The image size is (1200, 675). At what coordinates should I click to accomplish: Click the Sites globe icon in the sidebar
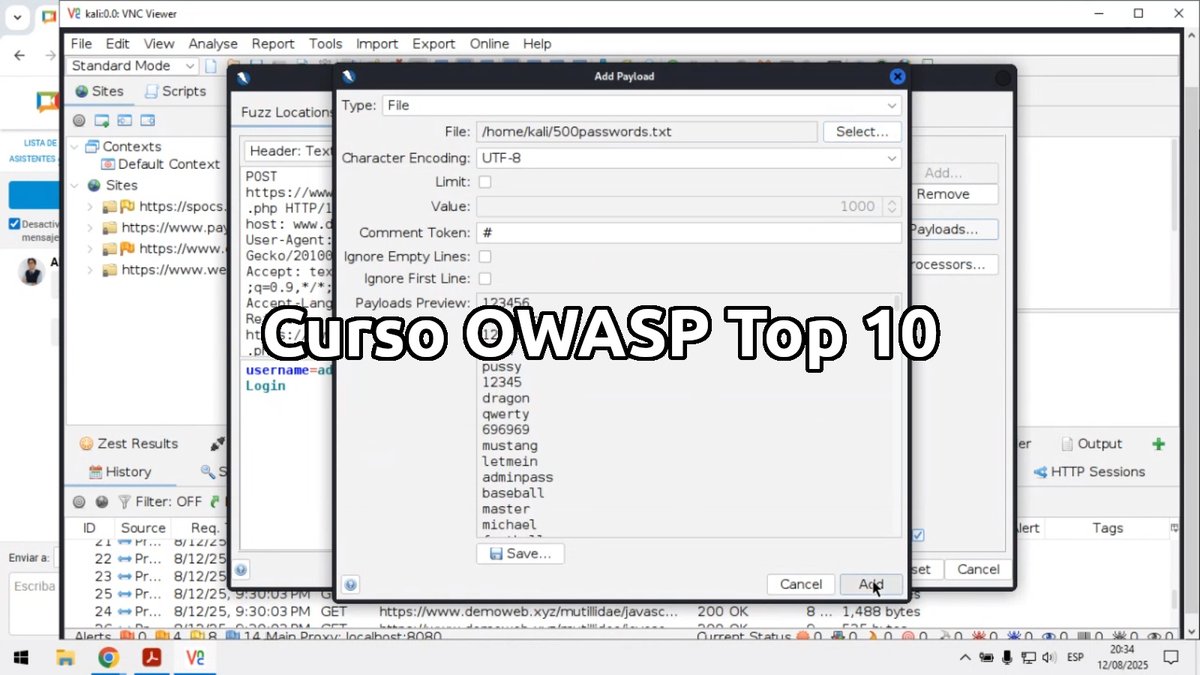pos(80,90)
